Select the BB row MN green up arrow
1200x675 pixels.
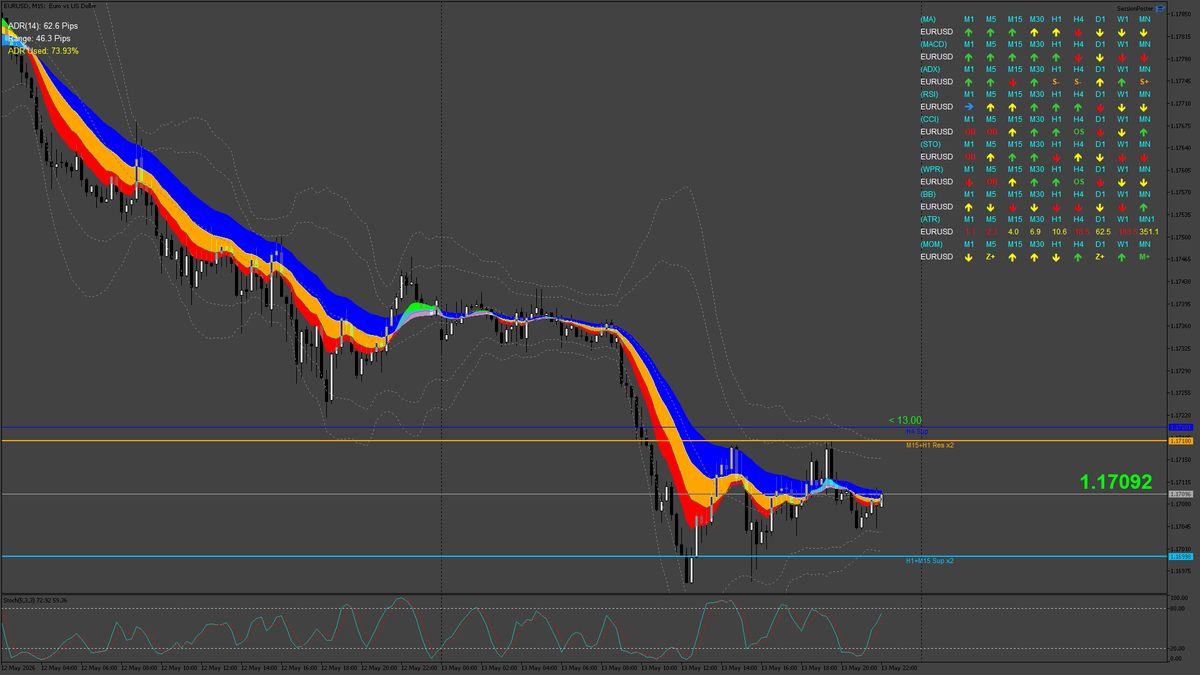(x=1144, y=206)
